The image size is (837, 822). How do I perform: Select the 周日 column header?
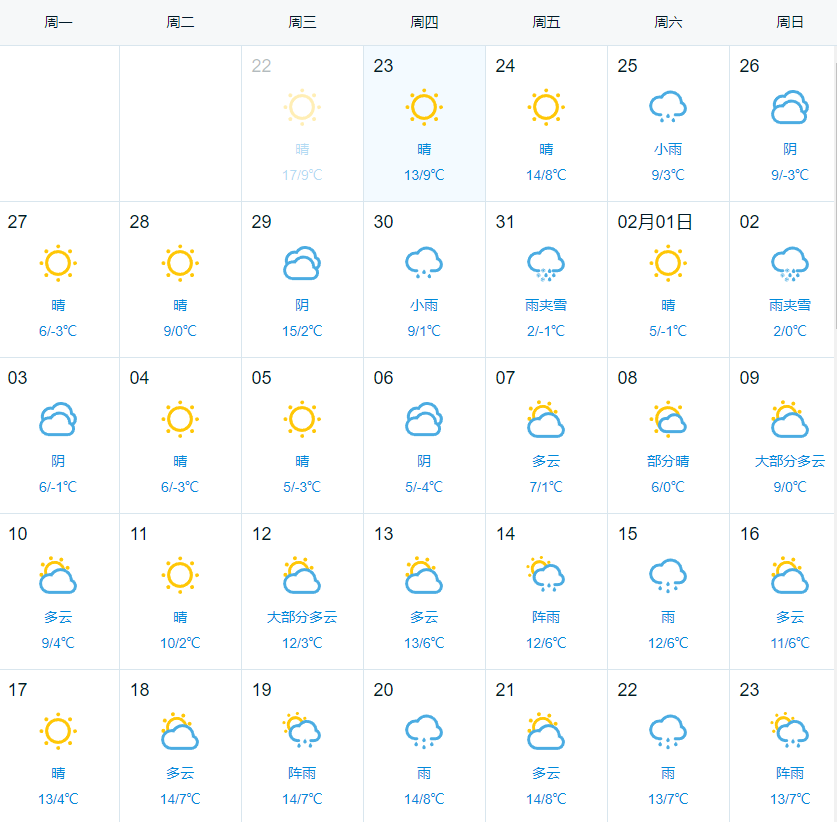pyautogui.click(x=790, y=22)
